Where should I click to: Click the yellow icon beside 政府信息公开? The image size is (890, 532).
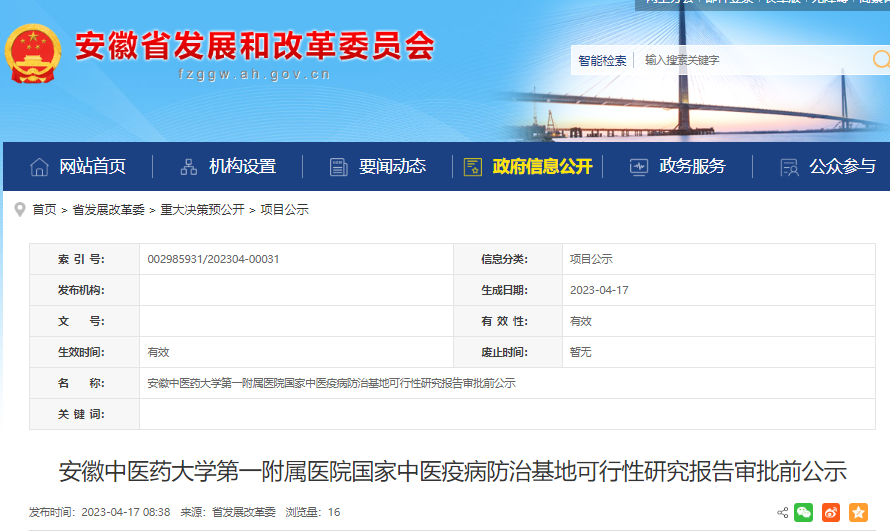[473, 167]
